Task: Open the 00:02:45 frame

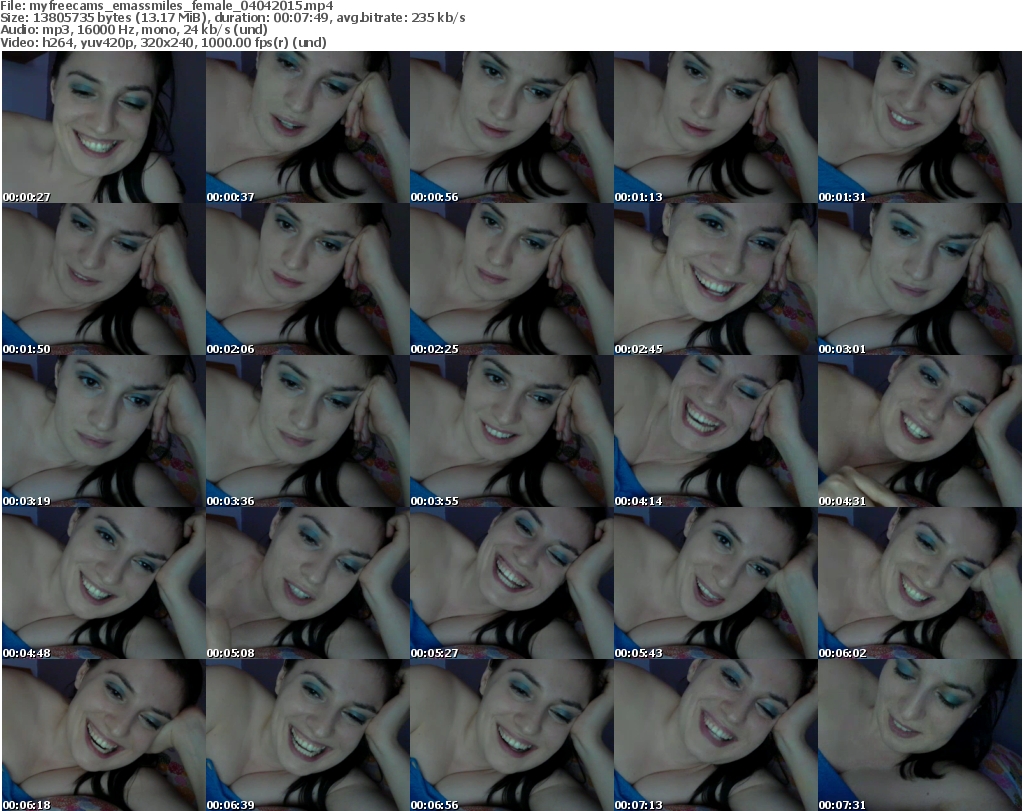Action: [x=715, y=279]
